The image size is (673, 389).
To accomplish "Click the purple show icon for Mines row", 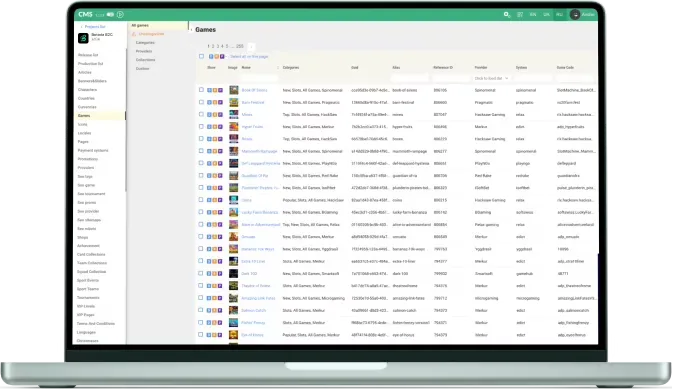I will (220, 115).
